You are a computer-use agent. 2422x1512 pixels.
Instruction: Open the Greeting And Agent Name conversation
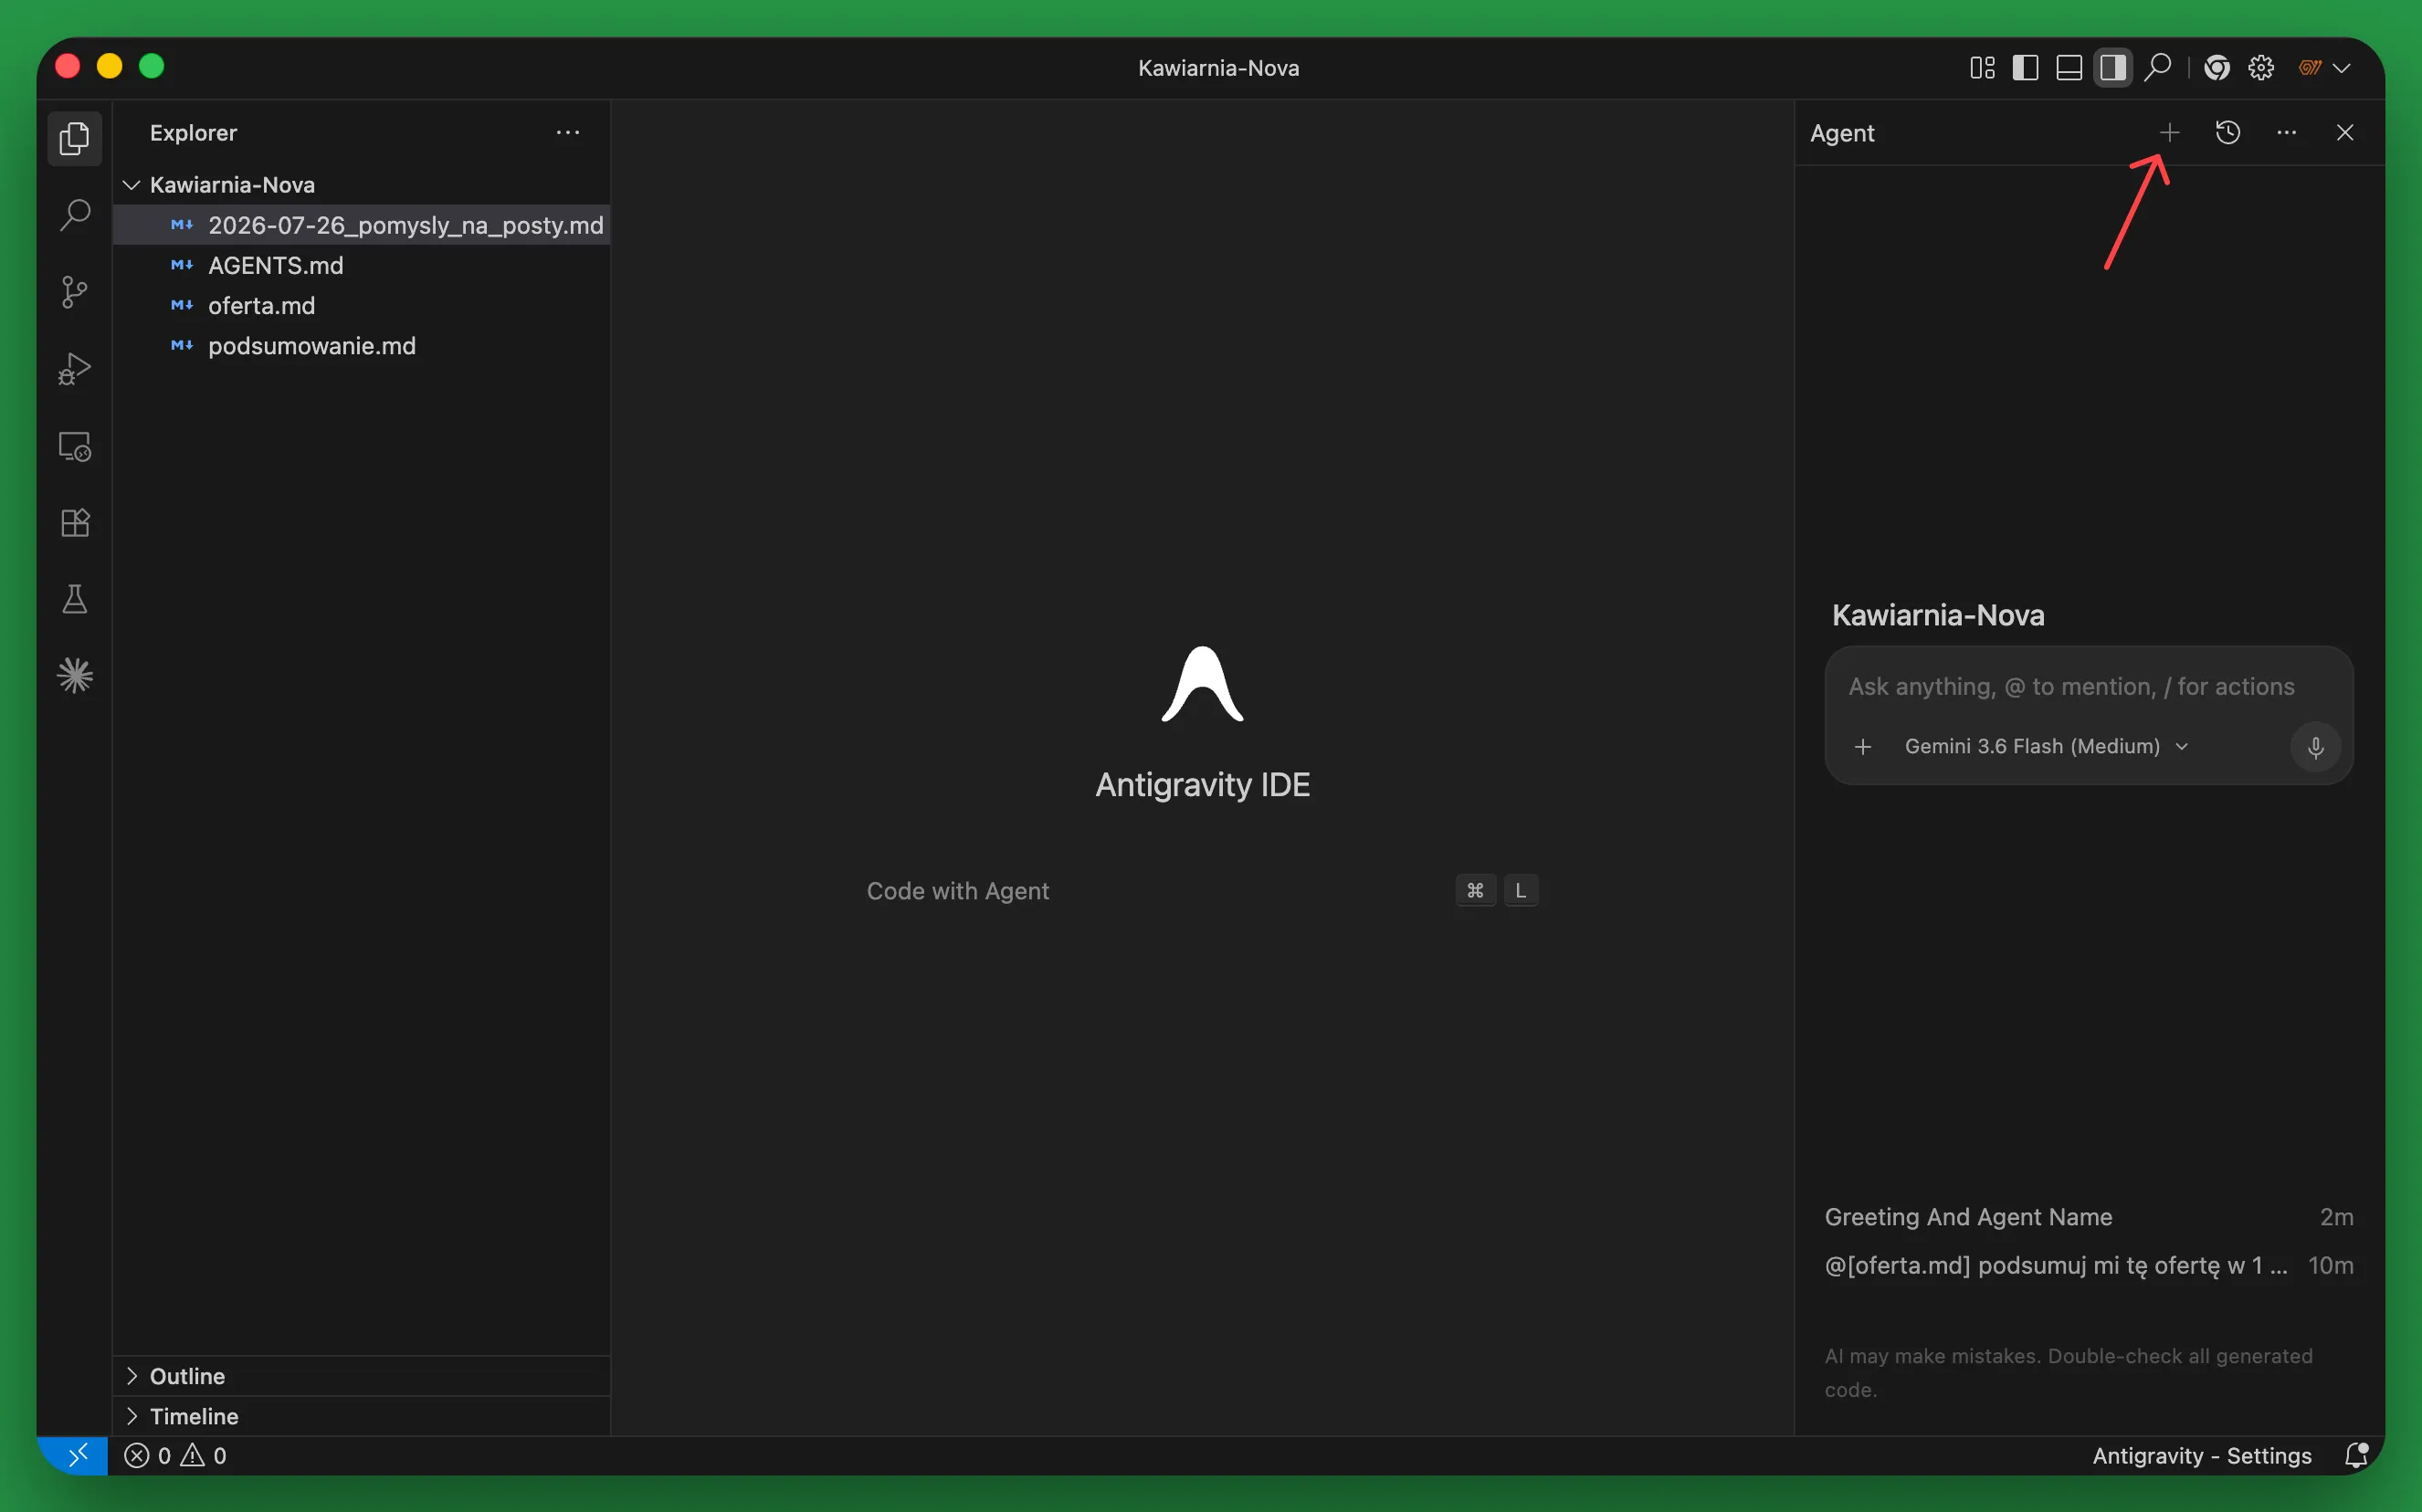click(2089, 1217)
